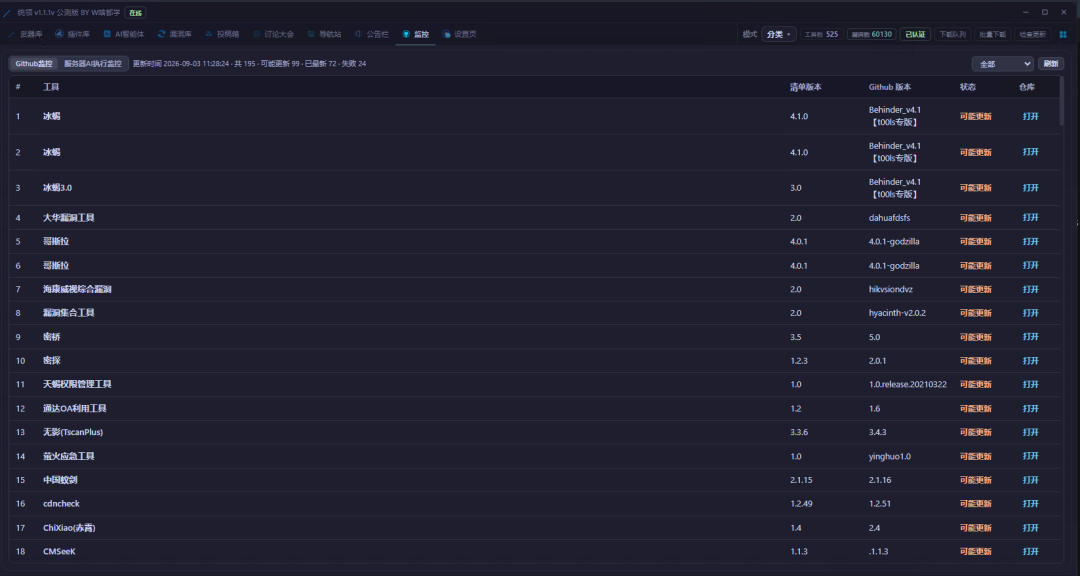Image resolution: width=1080 pixels, height=576 pixels.
Task: Click 打开 for 萤火应急工具
Action: click(1030, 456)
